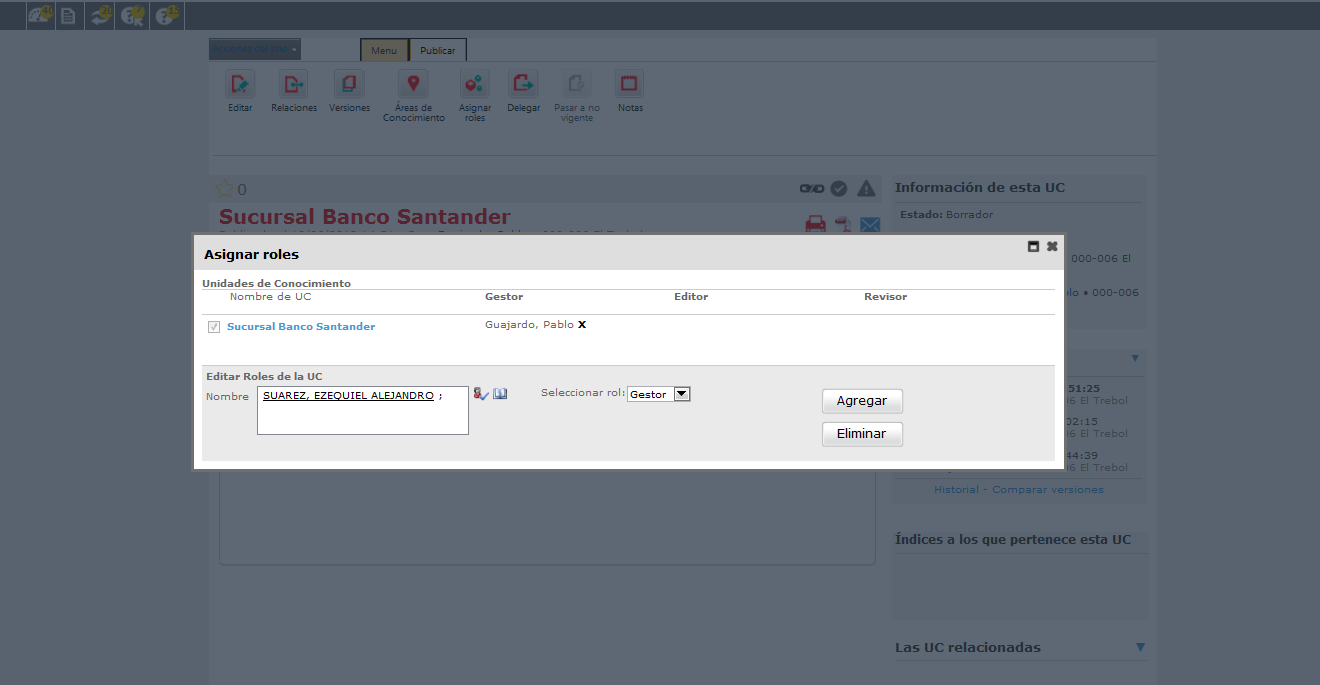
Task: Click the question mark icon with badge 15
Action: pos(166,16)
